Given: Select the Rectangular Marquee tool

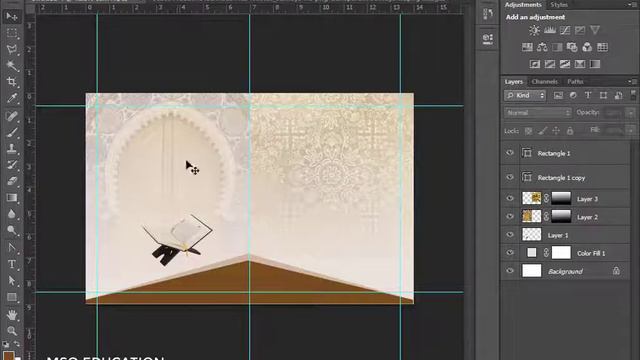Looking at the screenshot, I should (12, 33).
